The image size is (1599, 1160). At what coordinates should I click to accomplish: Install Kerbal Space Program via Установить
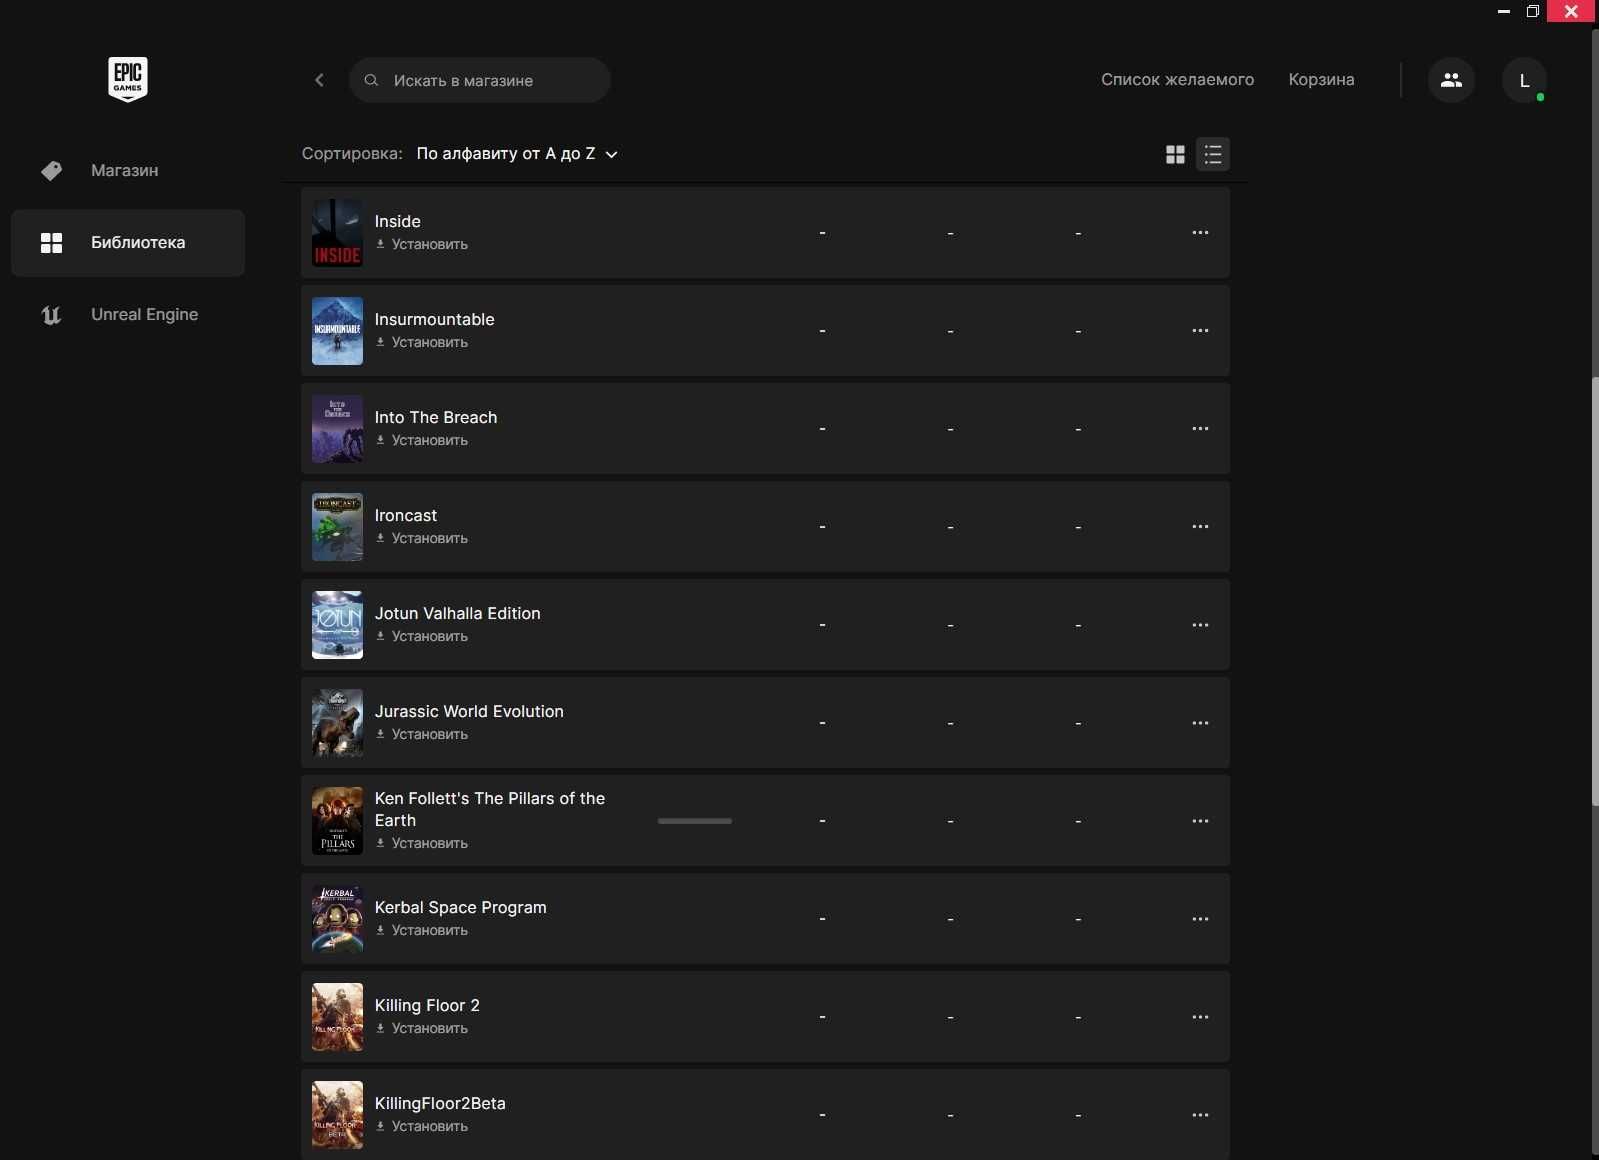point(422,931)
